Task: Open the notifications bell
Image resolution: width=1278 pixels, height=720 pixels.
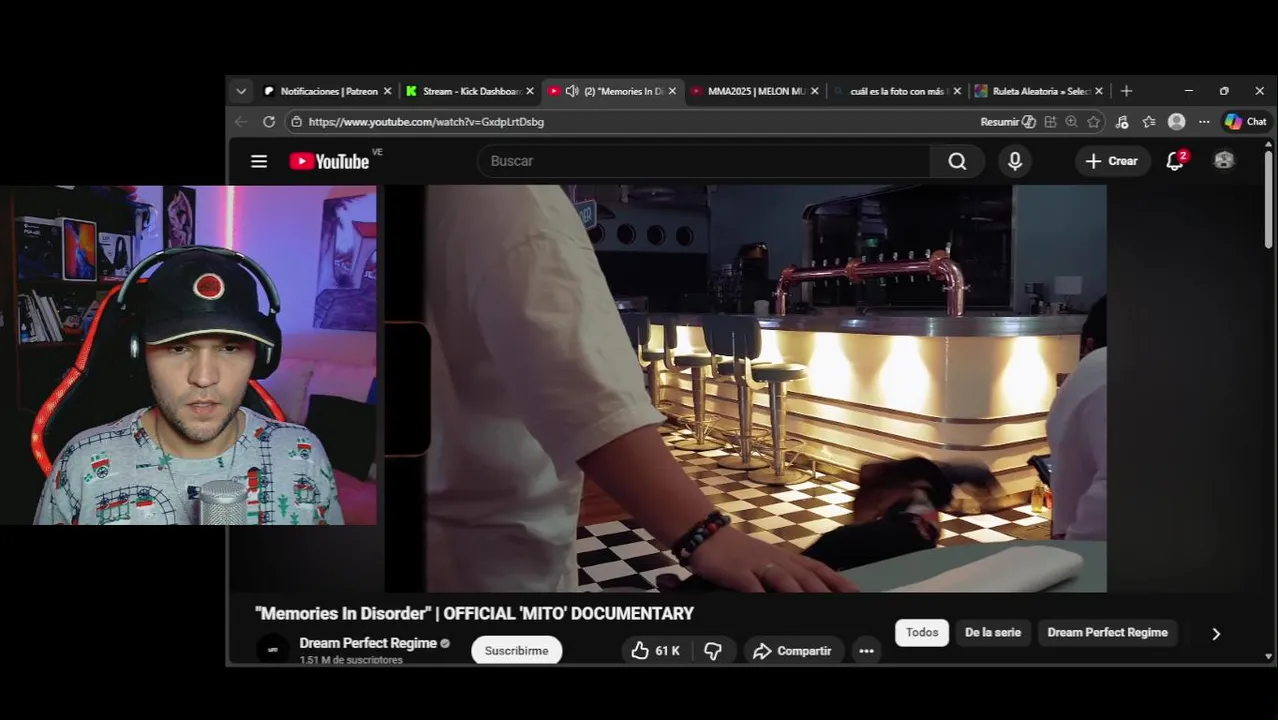Action: [1175, 161]
